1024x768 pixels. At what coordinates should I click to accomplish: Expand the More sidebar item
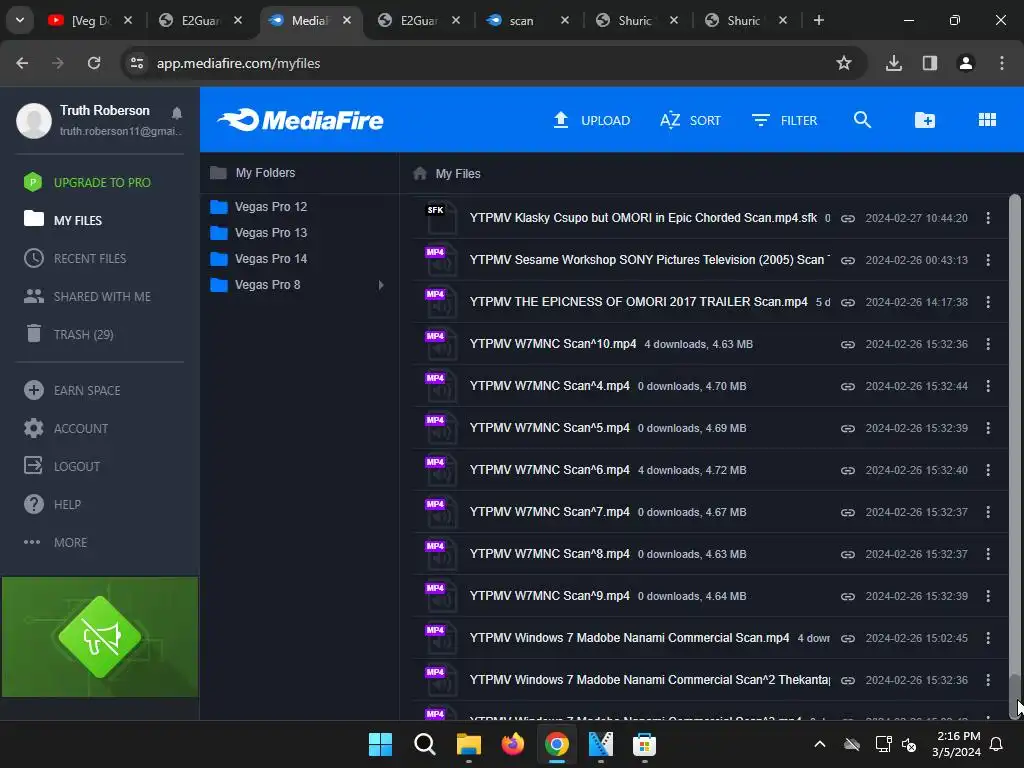[x=56, y=542]
